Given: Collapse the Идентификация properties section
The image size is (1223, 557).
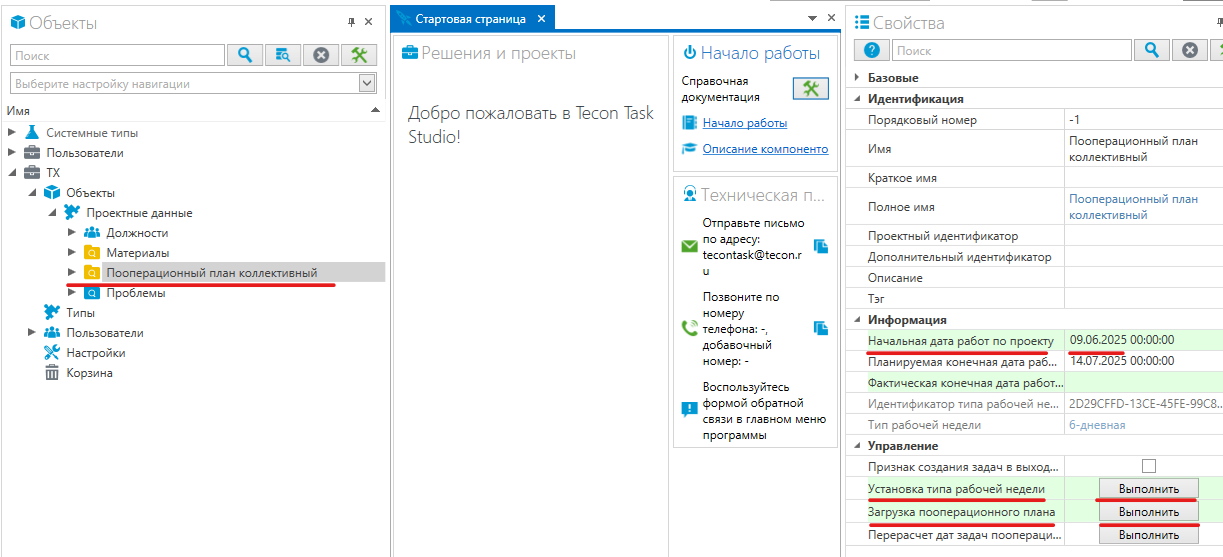Looking at the screenshot, I should coord(857,99).
